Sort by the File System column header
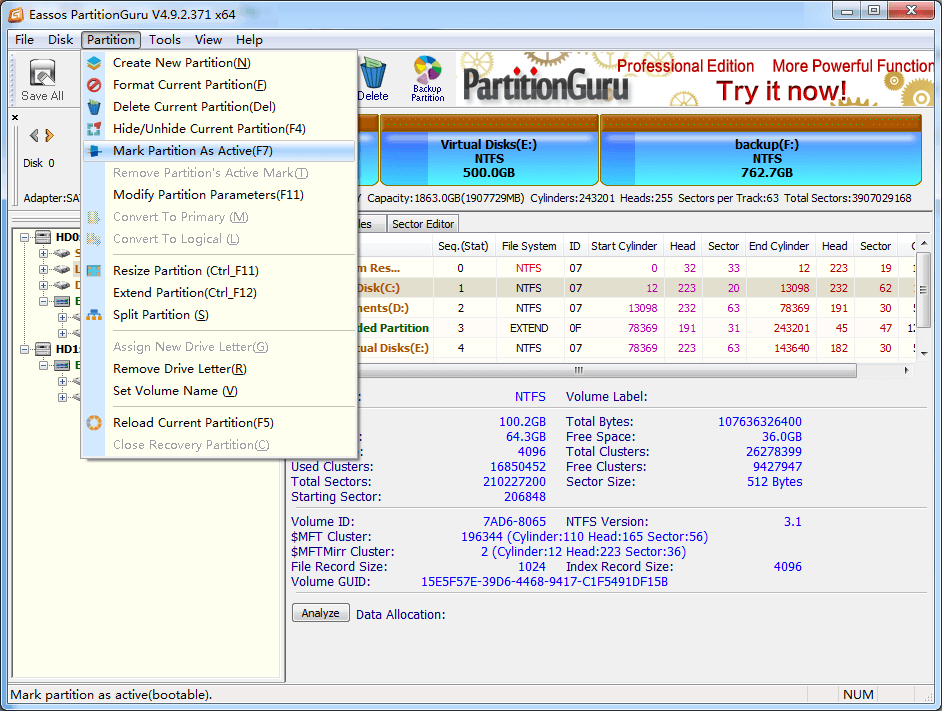Image resolution: width=942 pixels, height=711 pixels. click(x=529, y=246)
